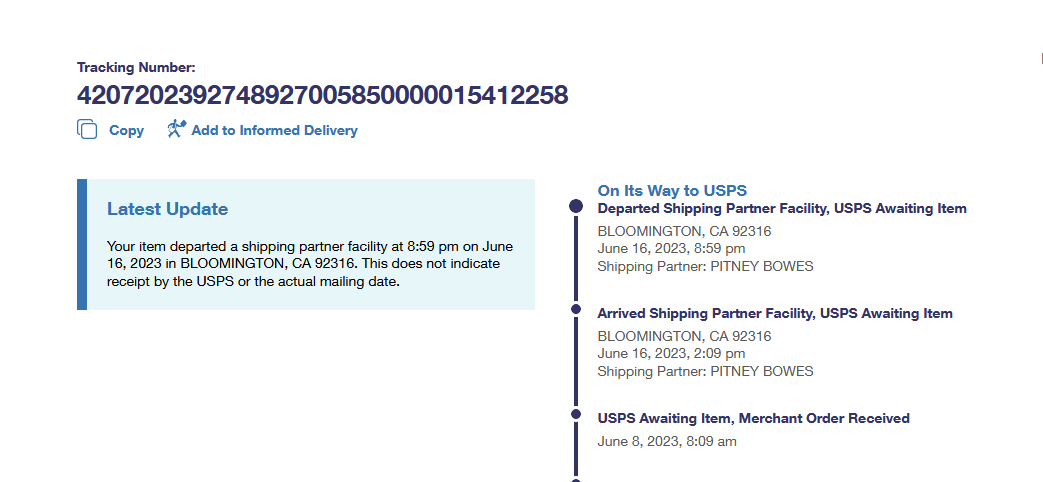Click the Copy clipboard icon
This screenshot has height=482, width=1043.
tap(87, 129)
